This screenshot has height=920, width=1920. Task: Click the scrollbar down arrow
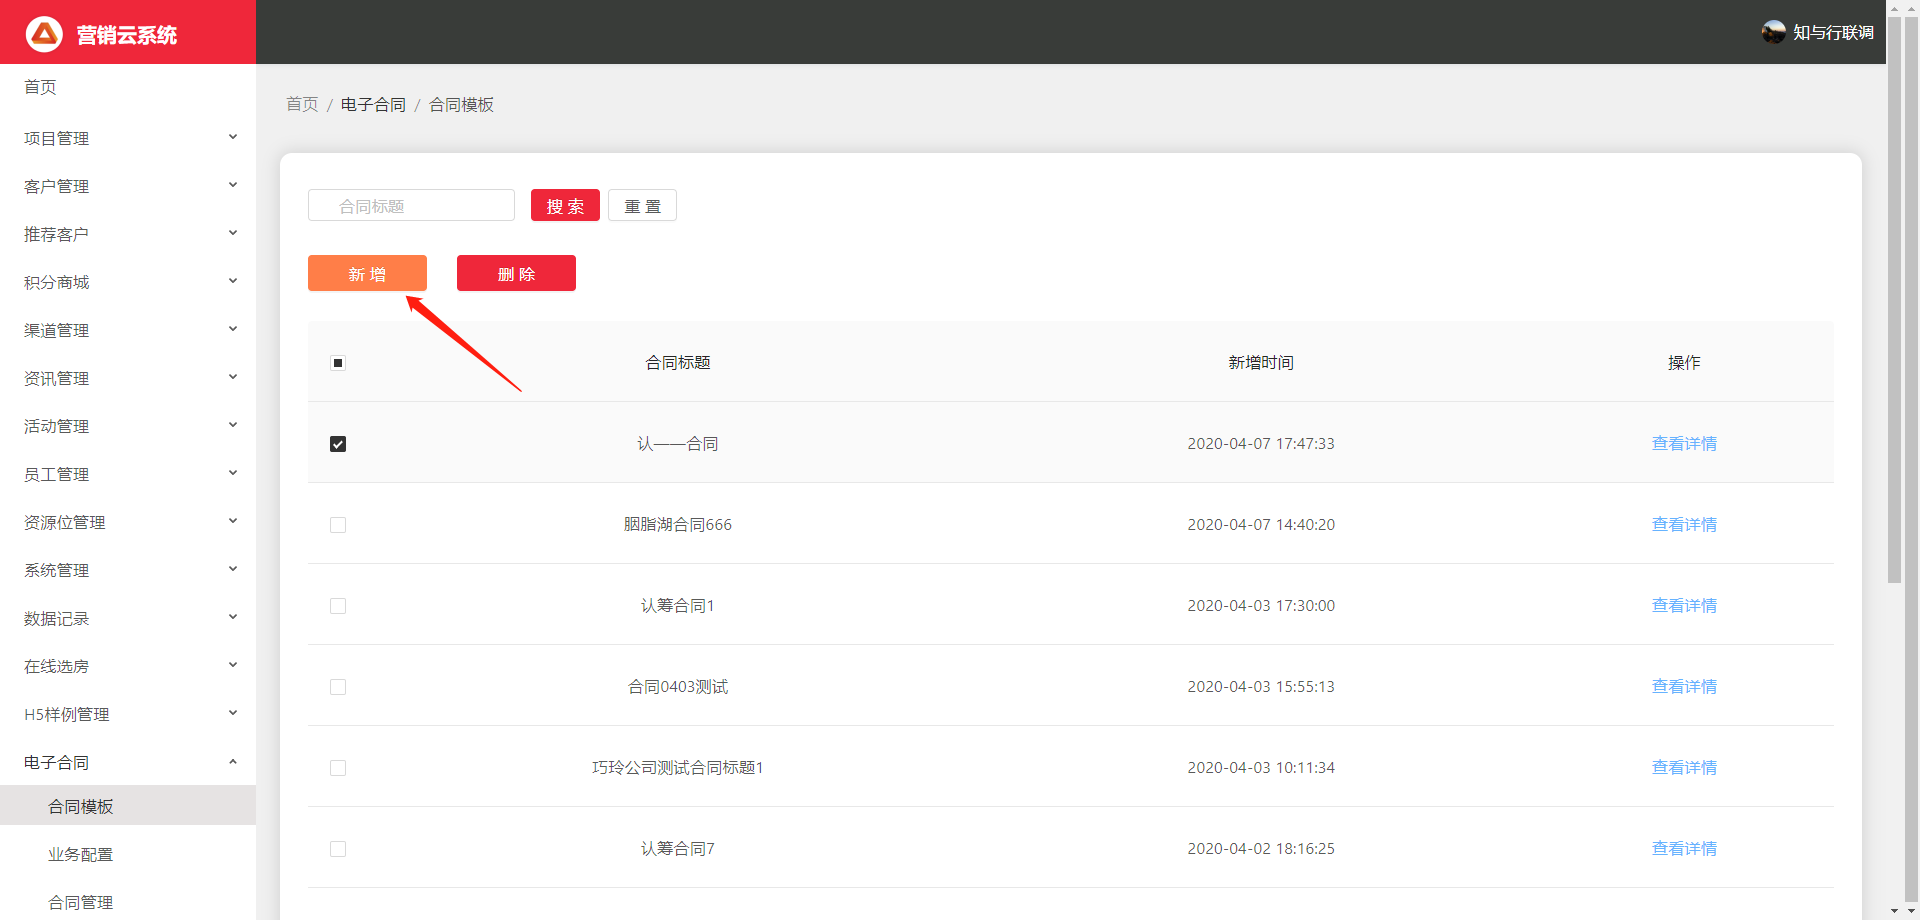pyautogui.click(x=1894, y=911)
